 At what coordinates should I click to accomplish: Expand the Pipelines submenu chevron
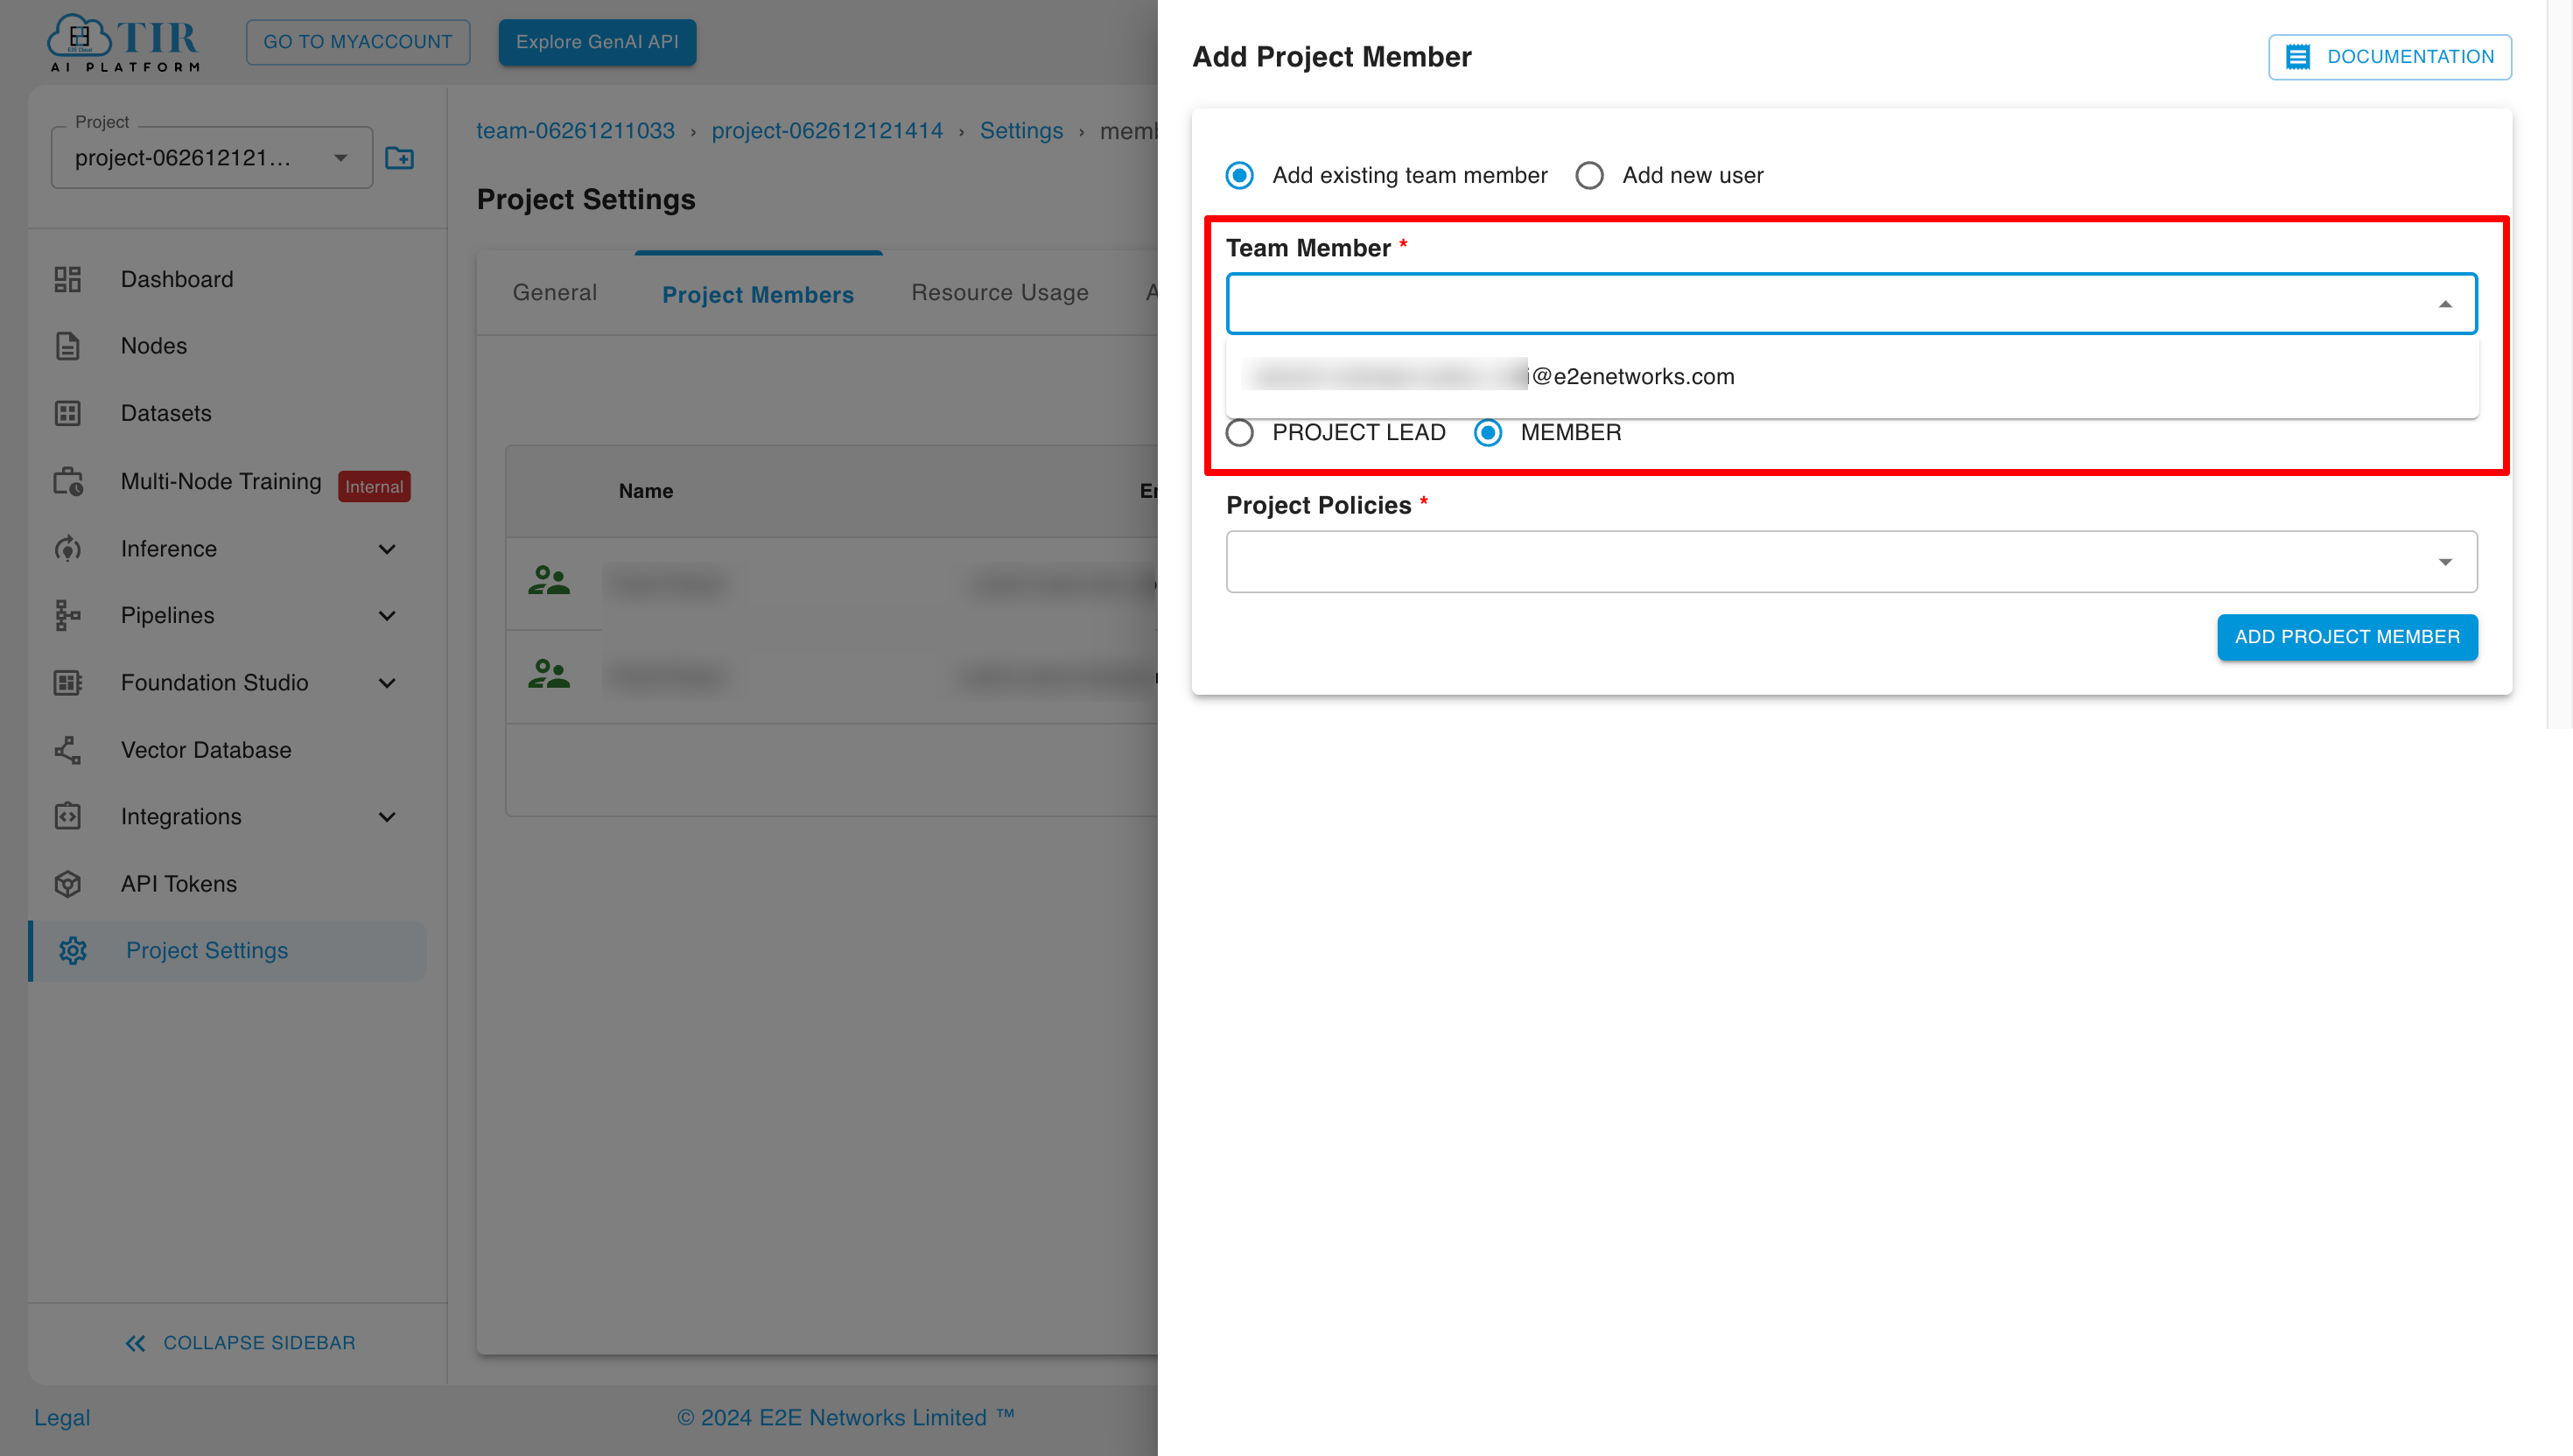click(x=387, y=615)
